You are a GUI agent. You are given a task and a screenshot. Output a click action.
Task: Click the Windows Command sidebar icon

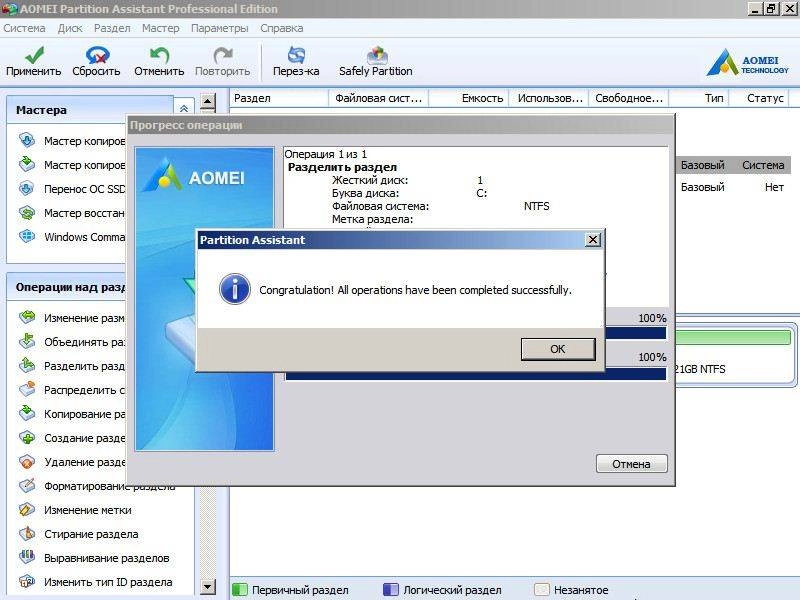coord(27,236)
